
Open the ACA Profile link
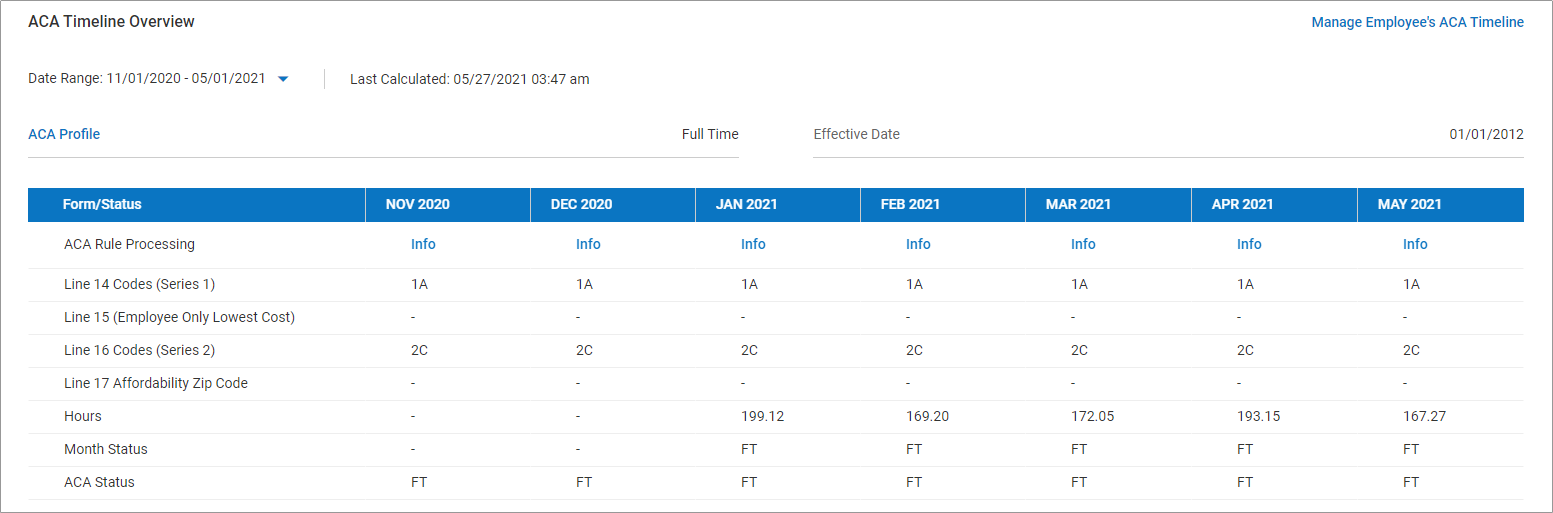click(64, 134)
